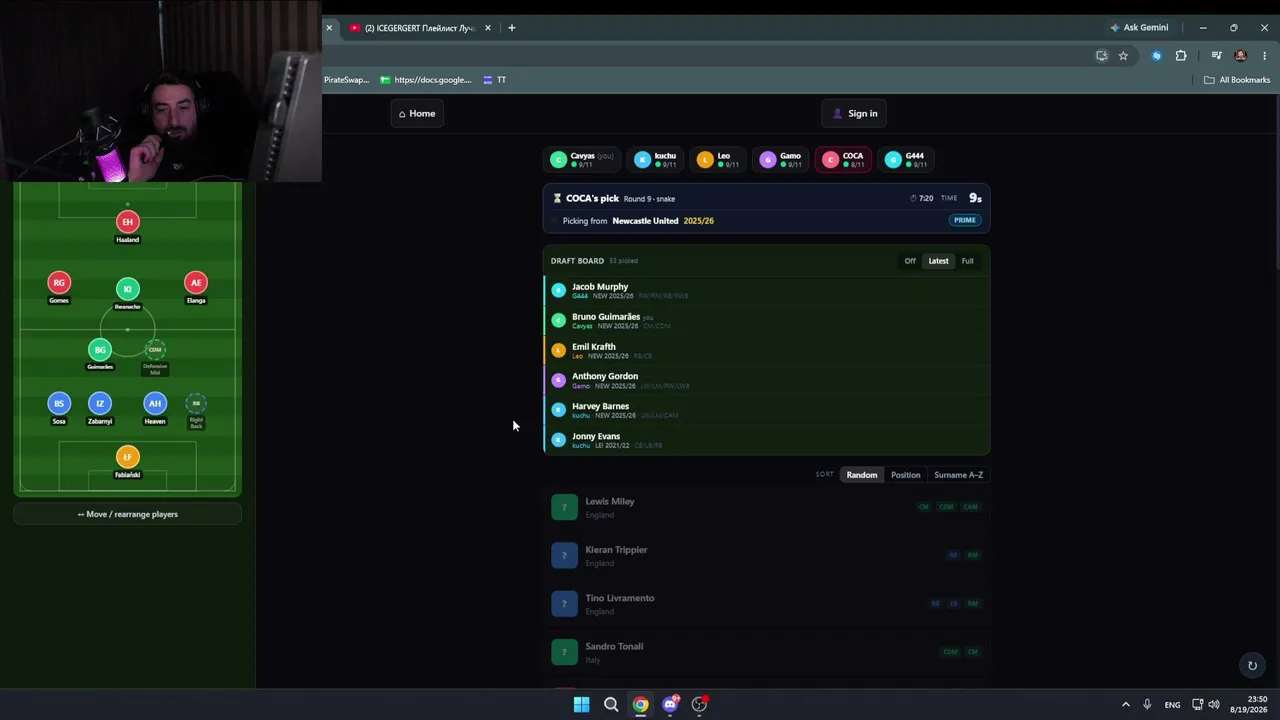This screenshot has height=720, width=1280.
Task: Sort player list by Position
Action: click(906, 475)
